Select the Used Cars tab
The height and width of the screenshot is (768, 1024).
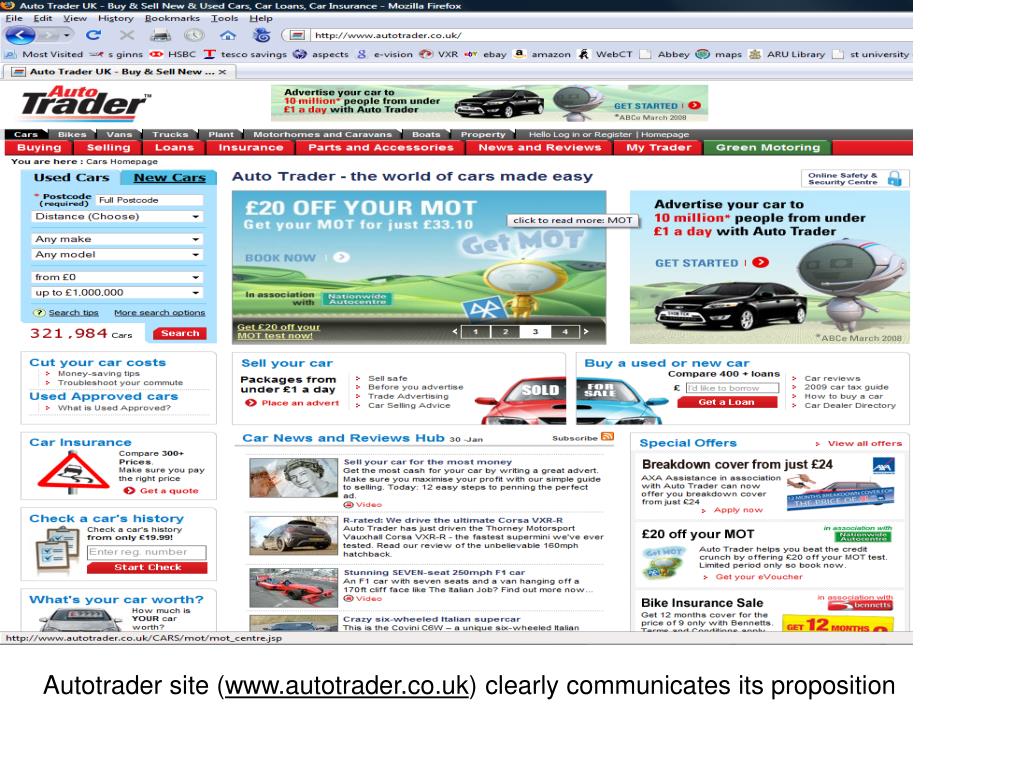pyautogui.click(x=71, y=177)
